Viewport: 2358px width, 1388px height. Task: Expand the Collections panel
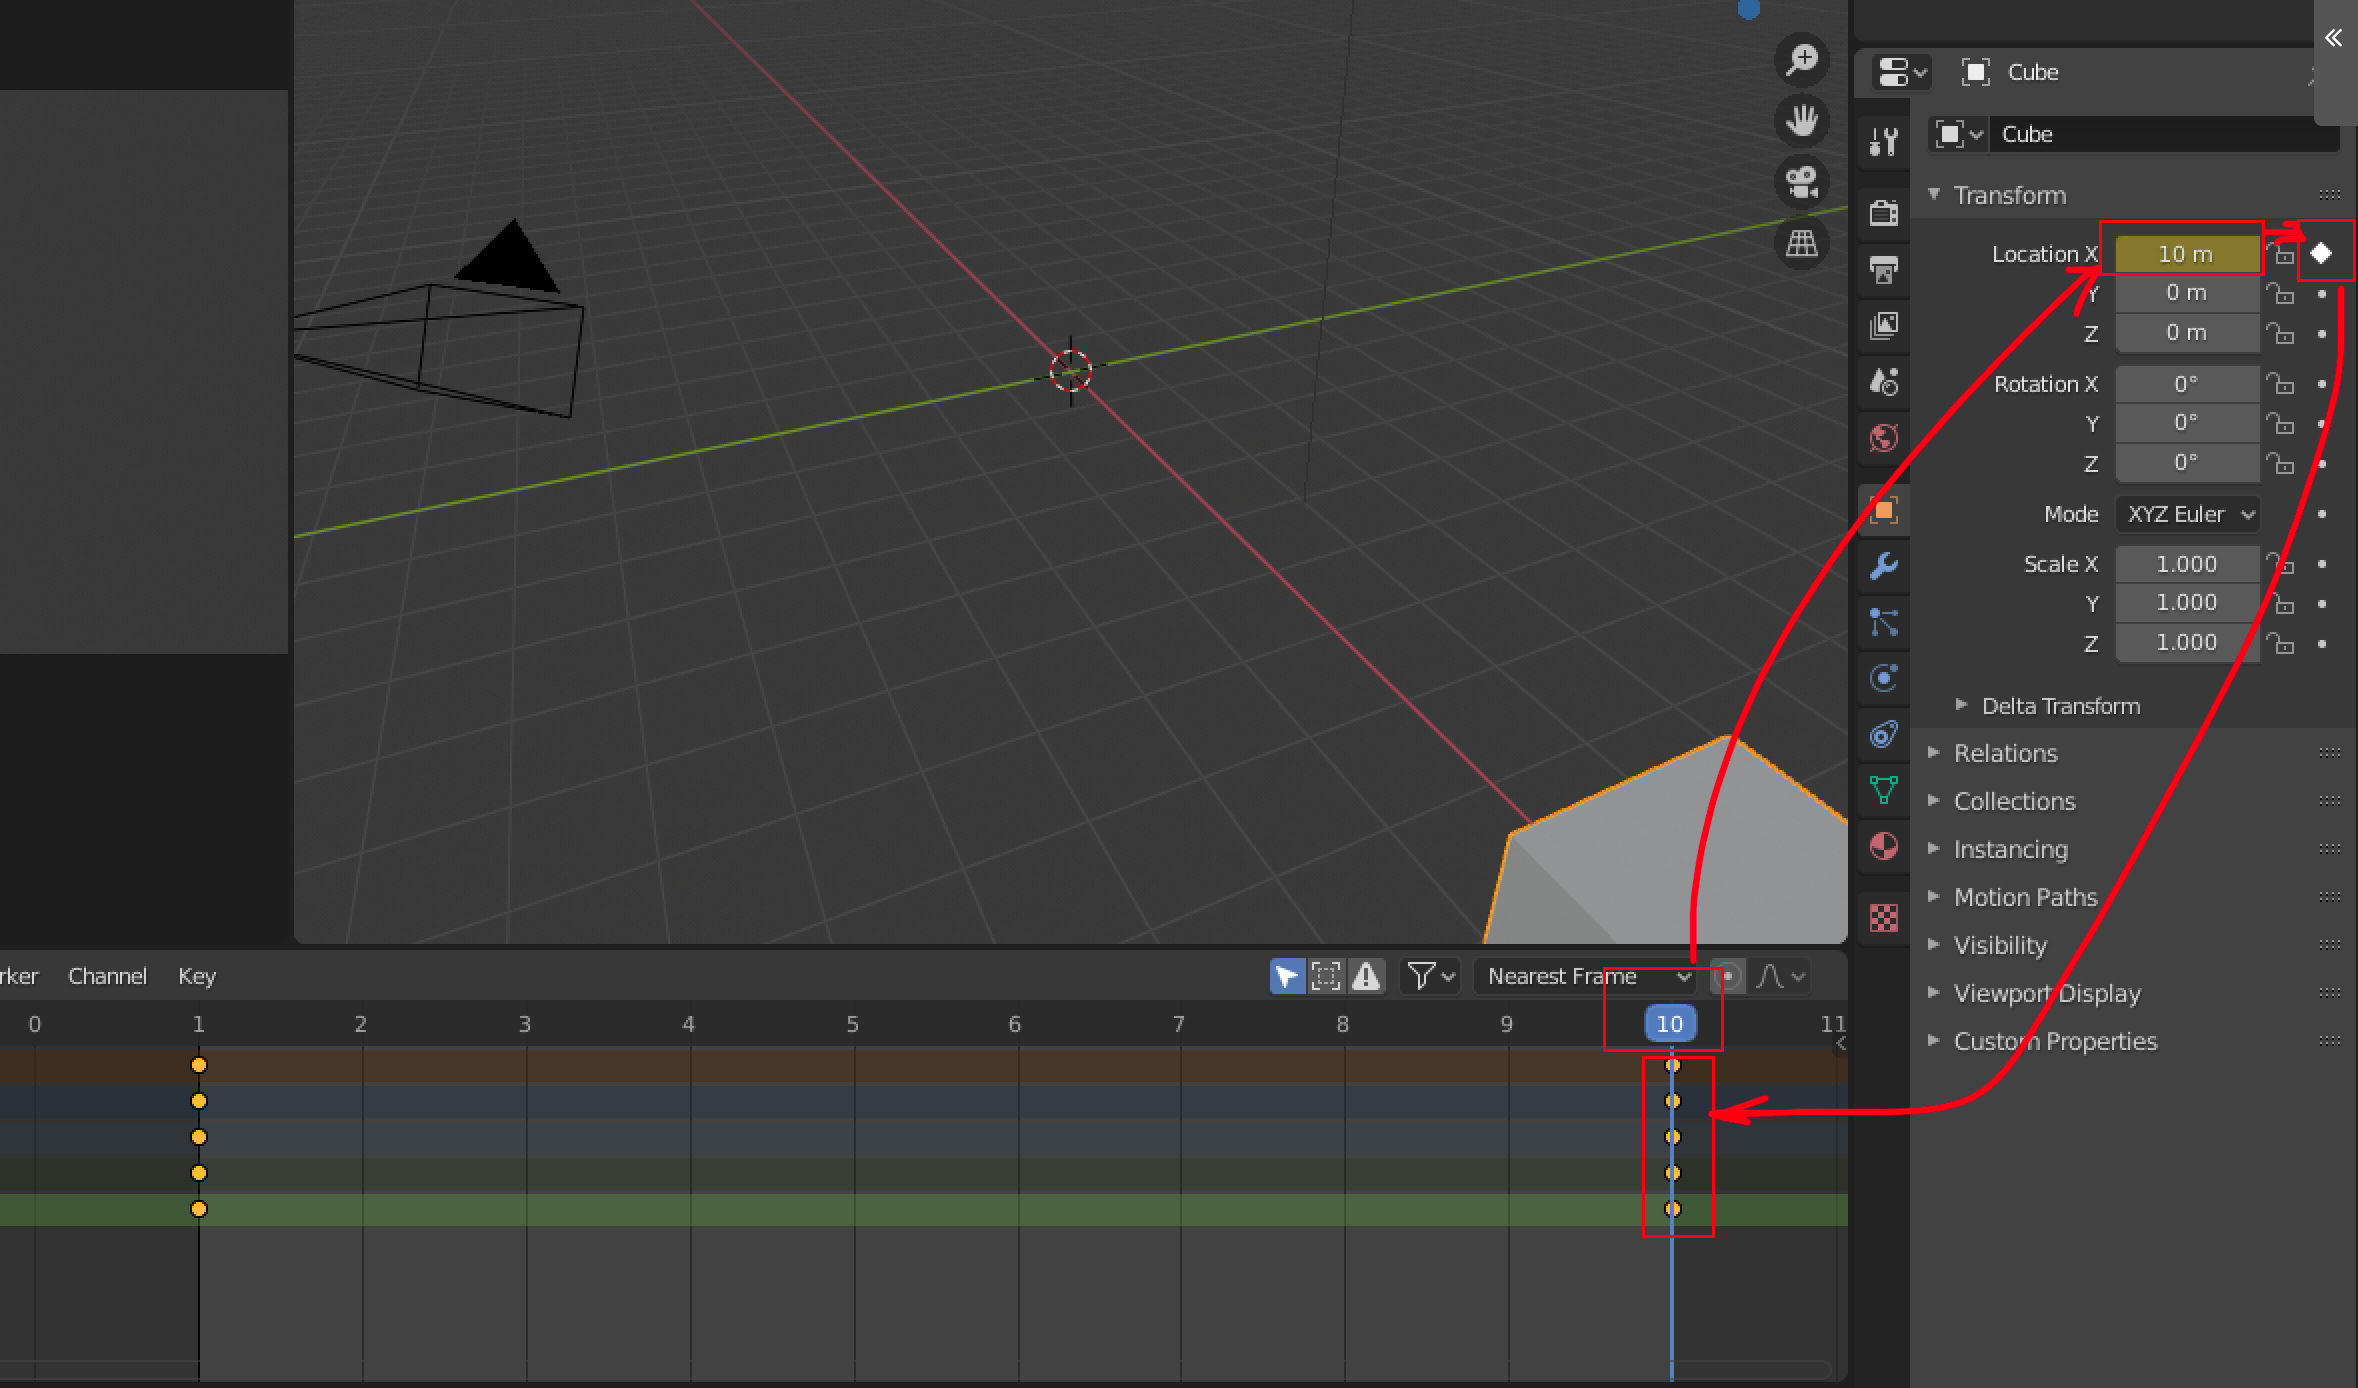click(1934, 800)
